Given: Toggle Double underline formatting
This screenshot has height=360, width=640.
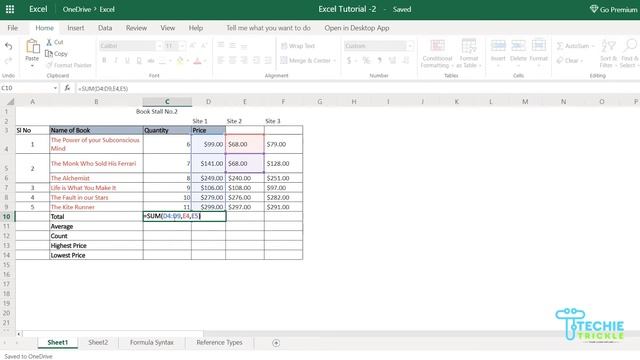Looking at the screenshot, I should click(139, 60).
